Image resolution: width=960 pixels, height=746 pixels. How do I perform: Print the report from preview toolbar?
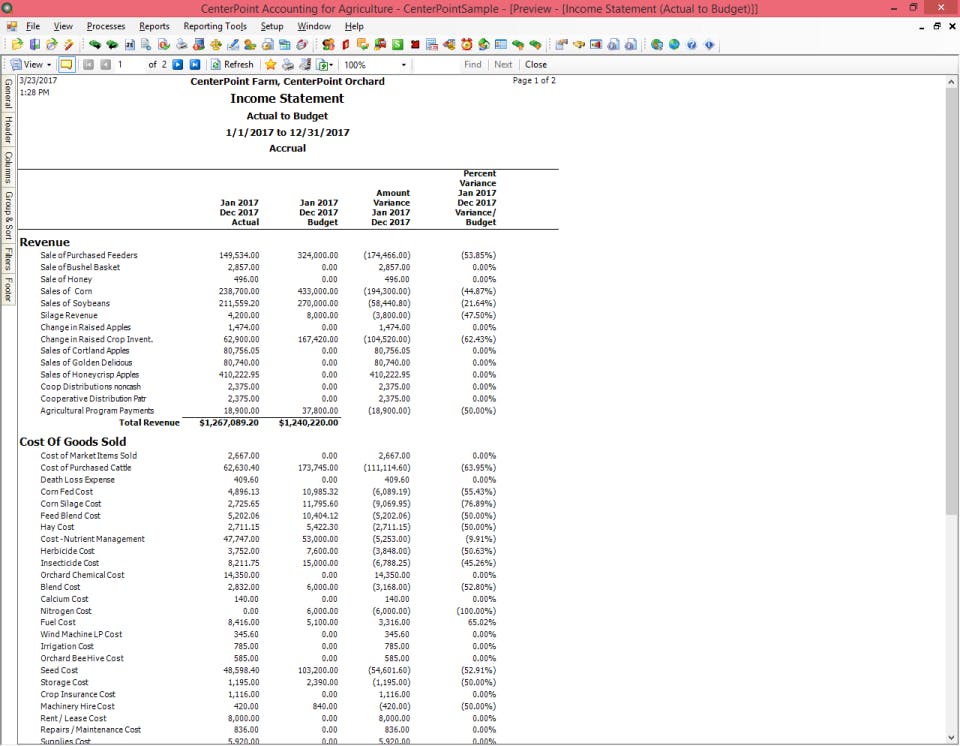(x=286, y=64)
